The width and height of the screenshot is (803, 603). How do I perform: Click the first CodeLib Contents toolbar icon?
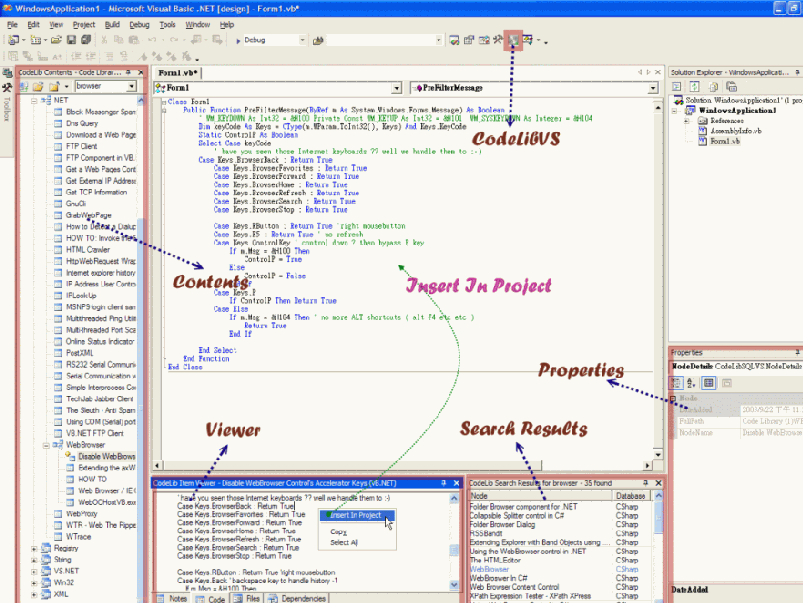click(24, 86)
